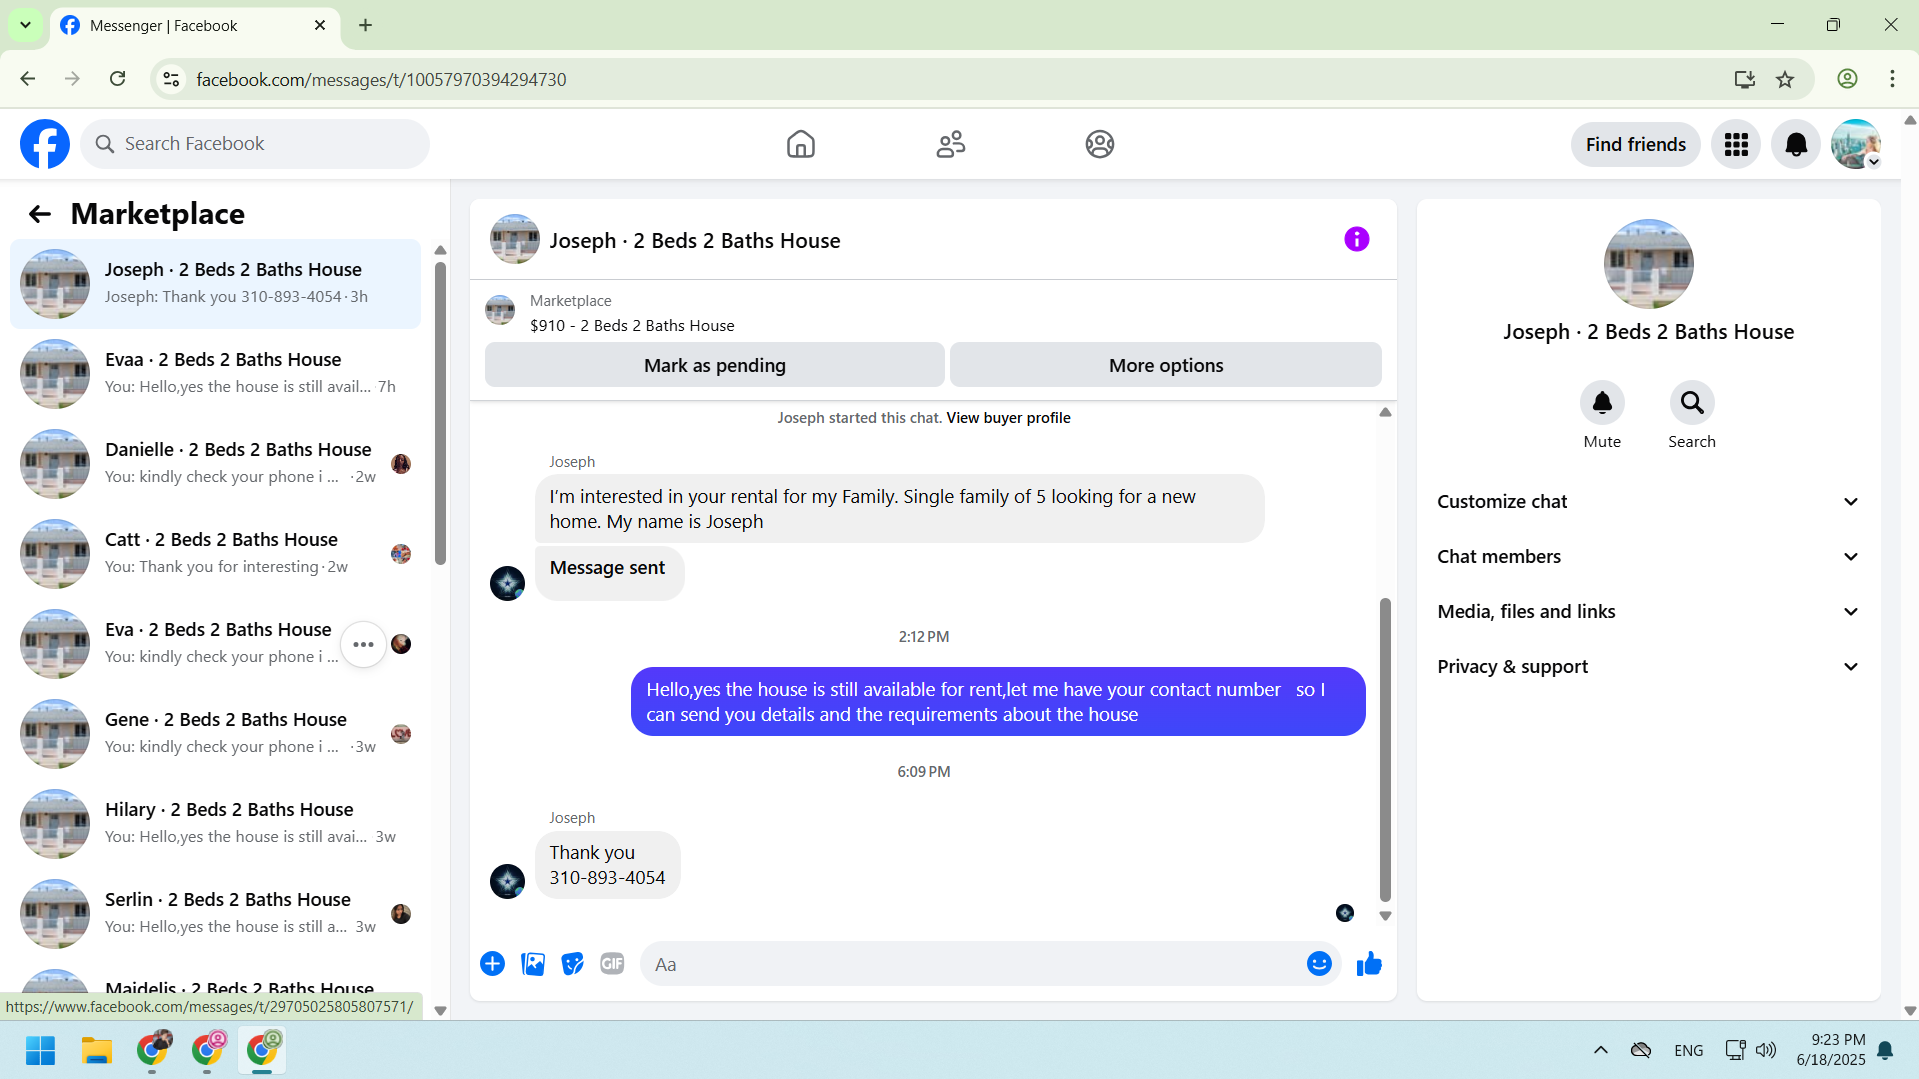1919x1079 pixels.
Task: Click the ENG language indicator
Action: [1688, 1051]
